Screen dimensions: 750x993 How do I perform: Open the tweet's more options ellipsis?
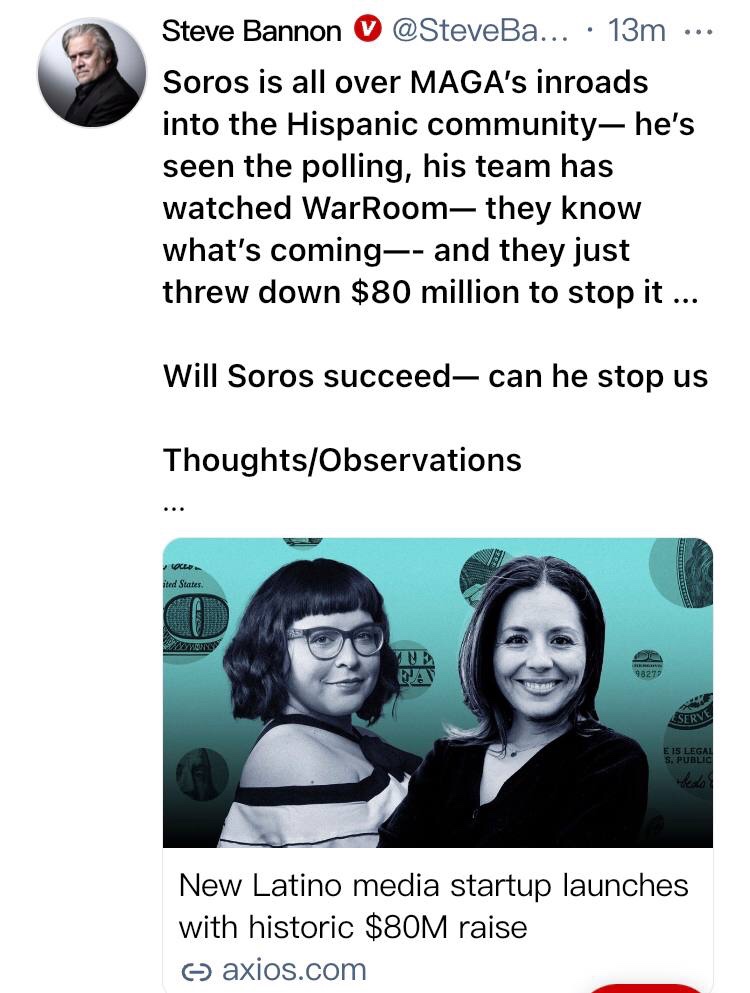coord(700,31)
